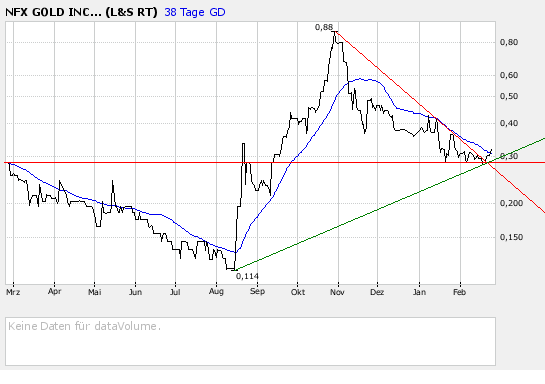Click the '0,40' price axis label
The image size is (545, 384).
click(509, 123)
